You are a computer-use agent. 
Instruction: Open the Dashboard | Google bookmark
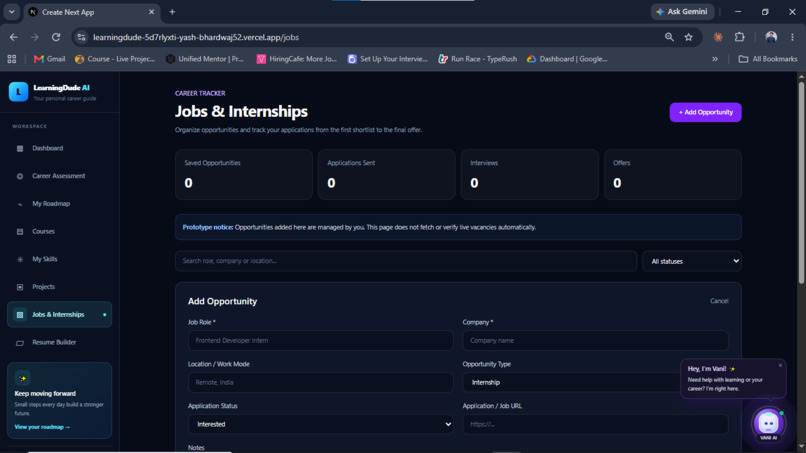(567, 59)
